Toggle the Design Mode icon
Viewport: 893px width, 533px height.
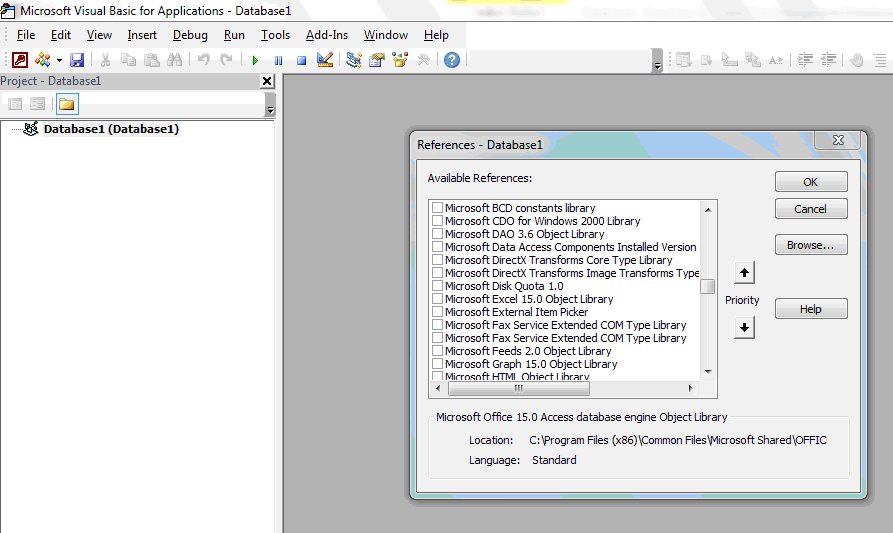[325, 59]
